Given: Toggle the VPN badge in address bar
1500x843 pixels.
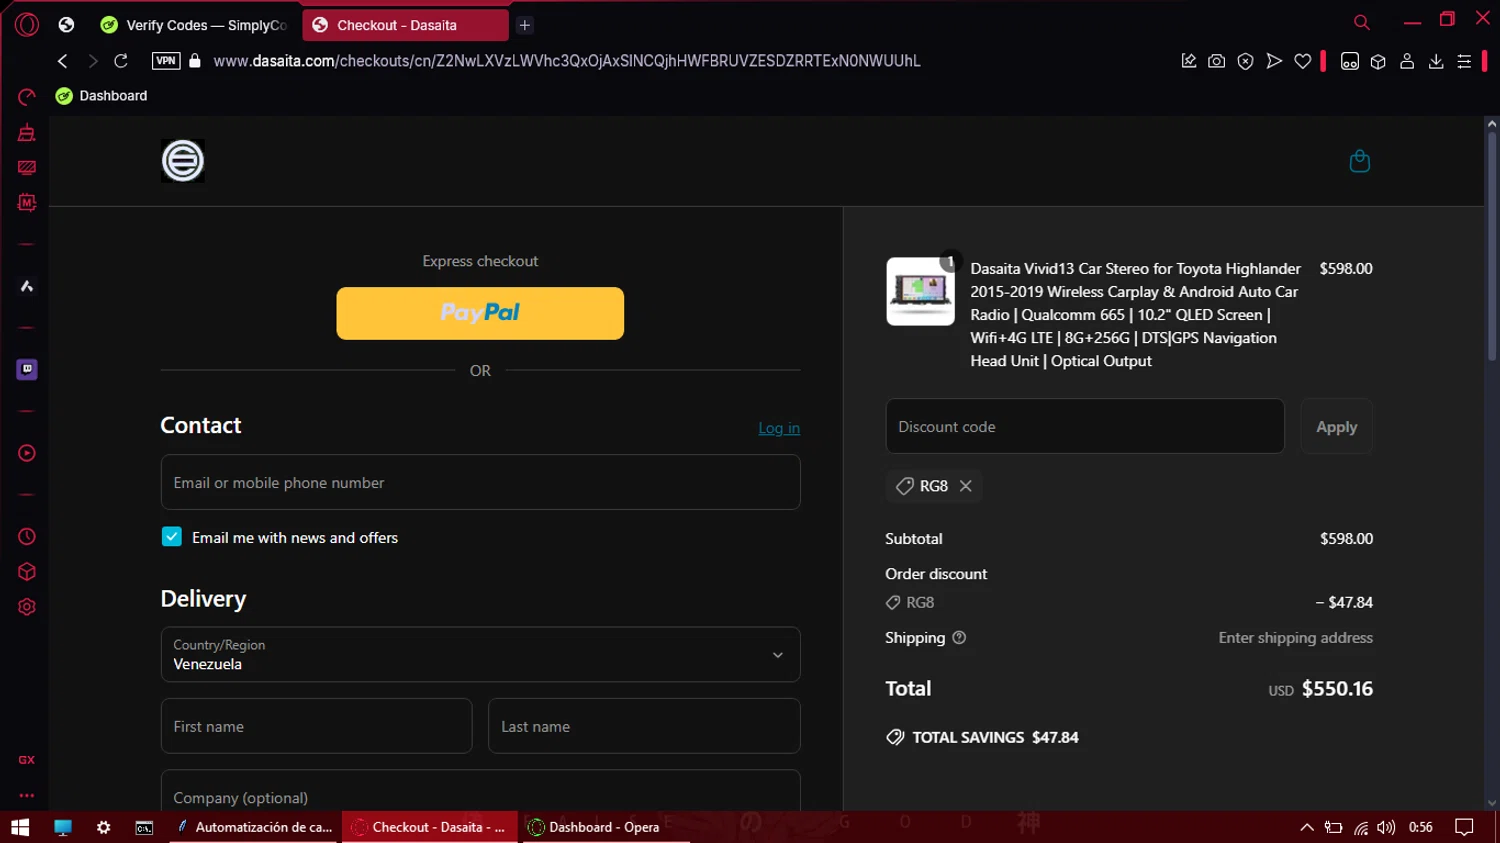Looking at the screenshot, I should [x=166, y=61].
